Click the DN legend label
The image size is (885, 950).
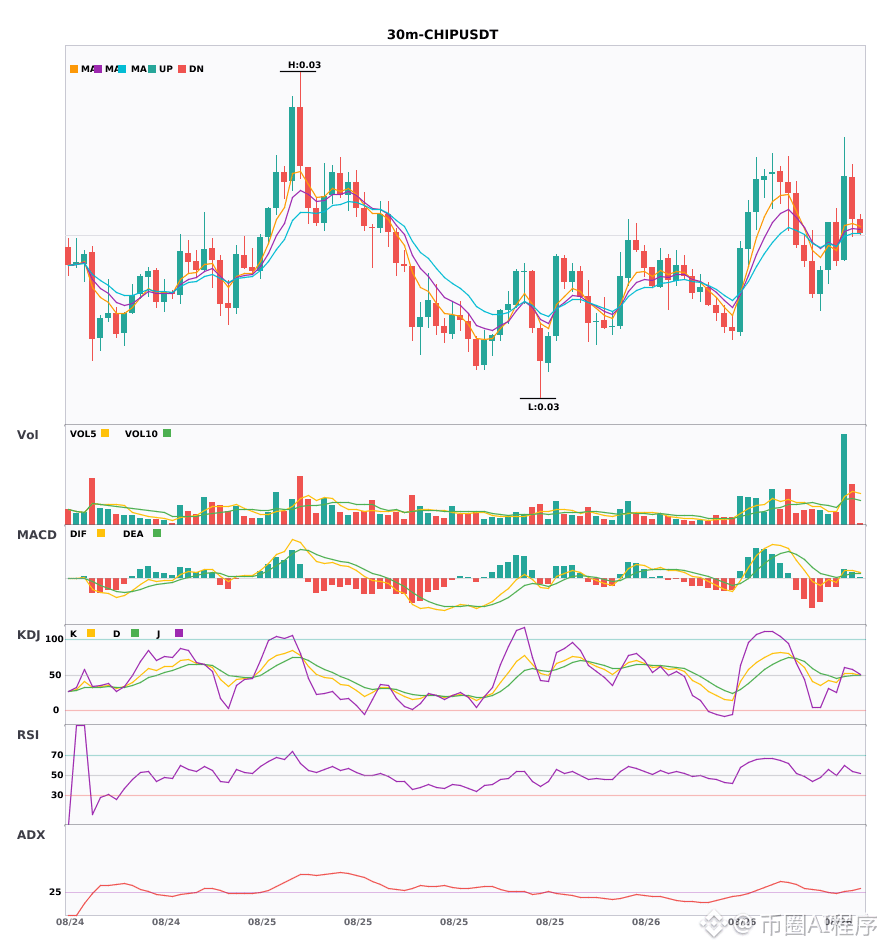tap(196, 69)
